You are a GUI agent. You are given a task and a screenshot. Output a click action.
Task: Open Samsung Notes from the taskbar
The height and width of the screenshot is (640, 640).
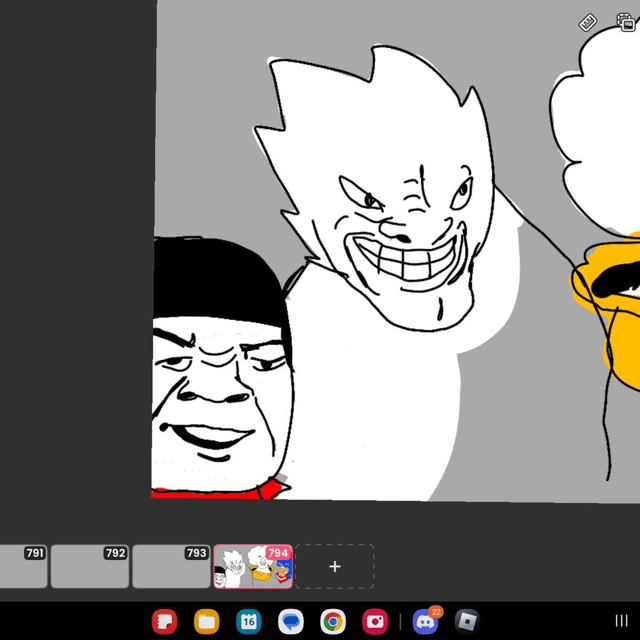164,622
